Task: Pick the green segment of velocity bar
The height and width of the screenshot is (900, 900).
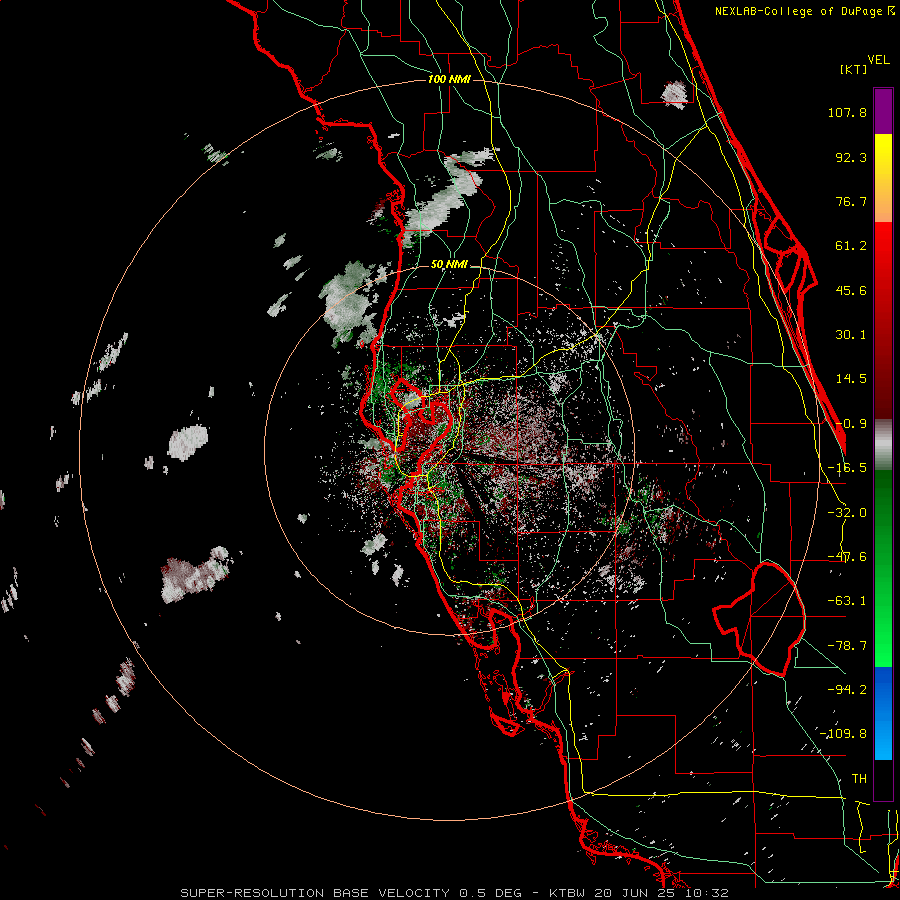Action: tap(883, 568)
